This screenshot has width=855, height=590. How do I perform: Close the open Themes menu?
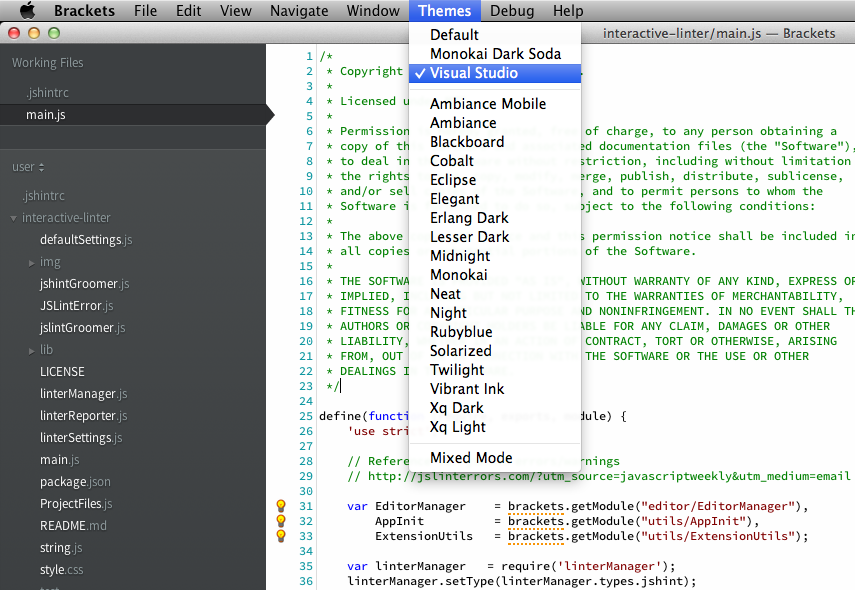pos(444,11)
